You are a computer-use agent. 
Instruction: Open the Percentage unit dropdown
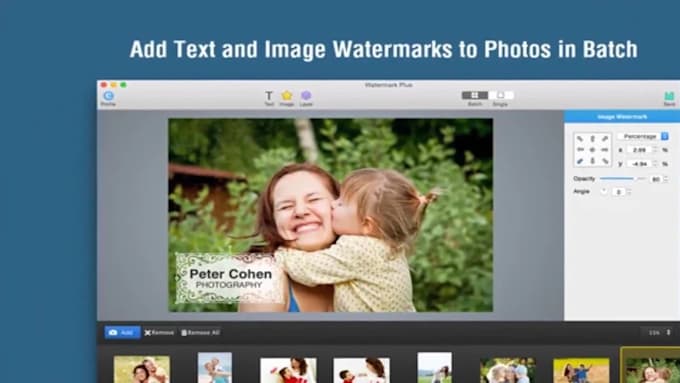643,137
